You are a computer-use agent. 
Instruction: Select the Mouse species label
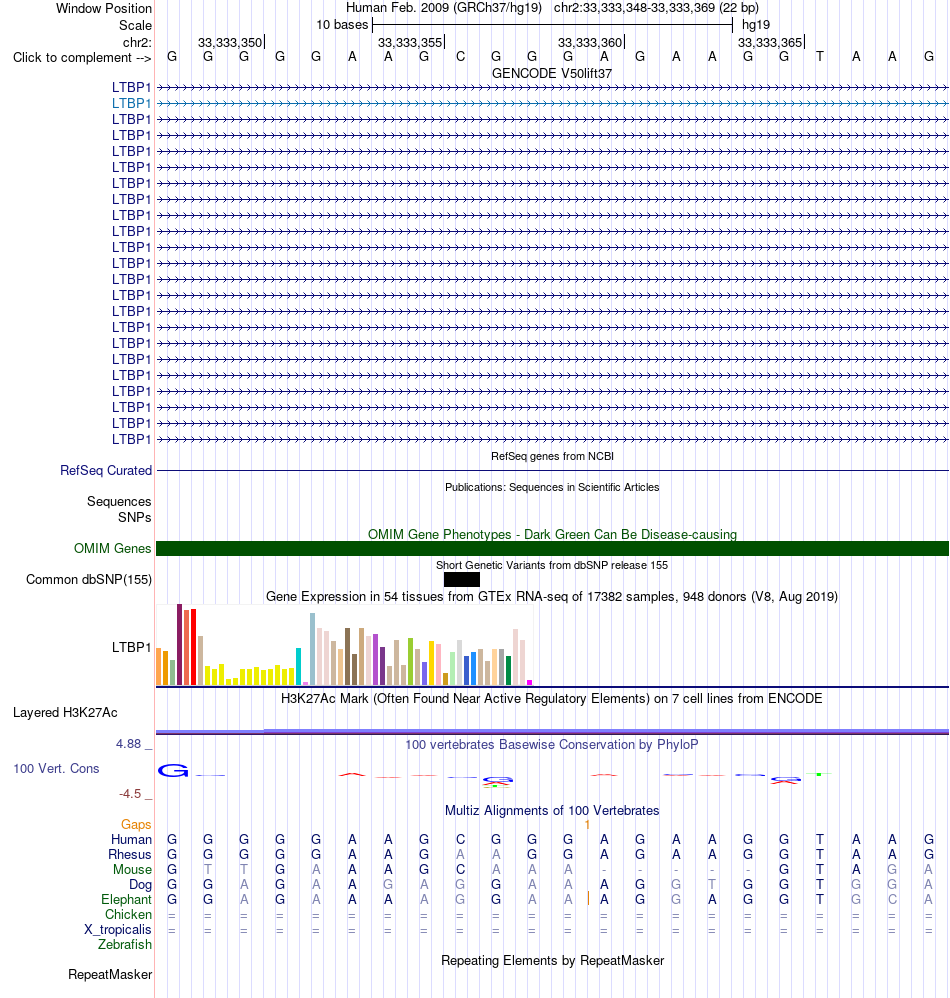132,869
